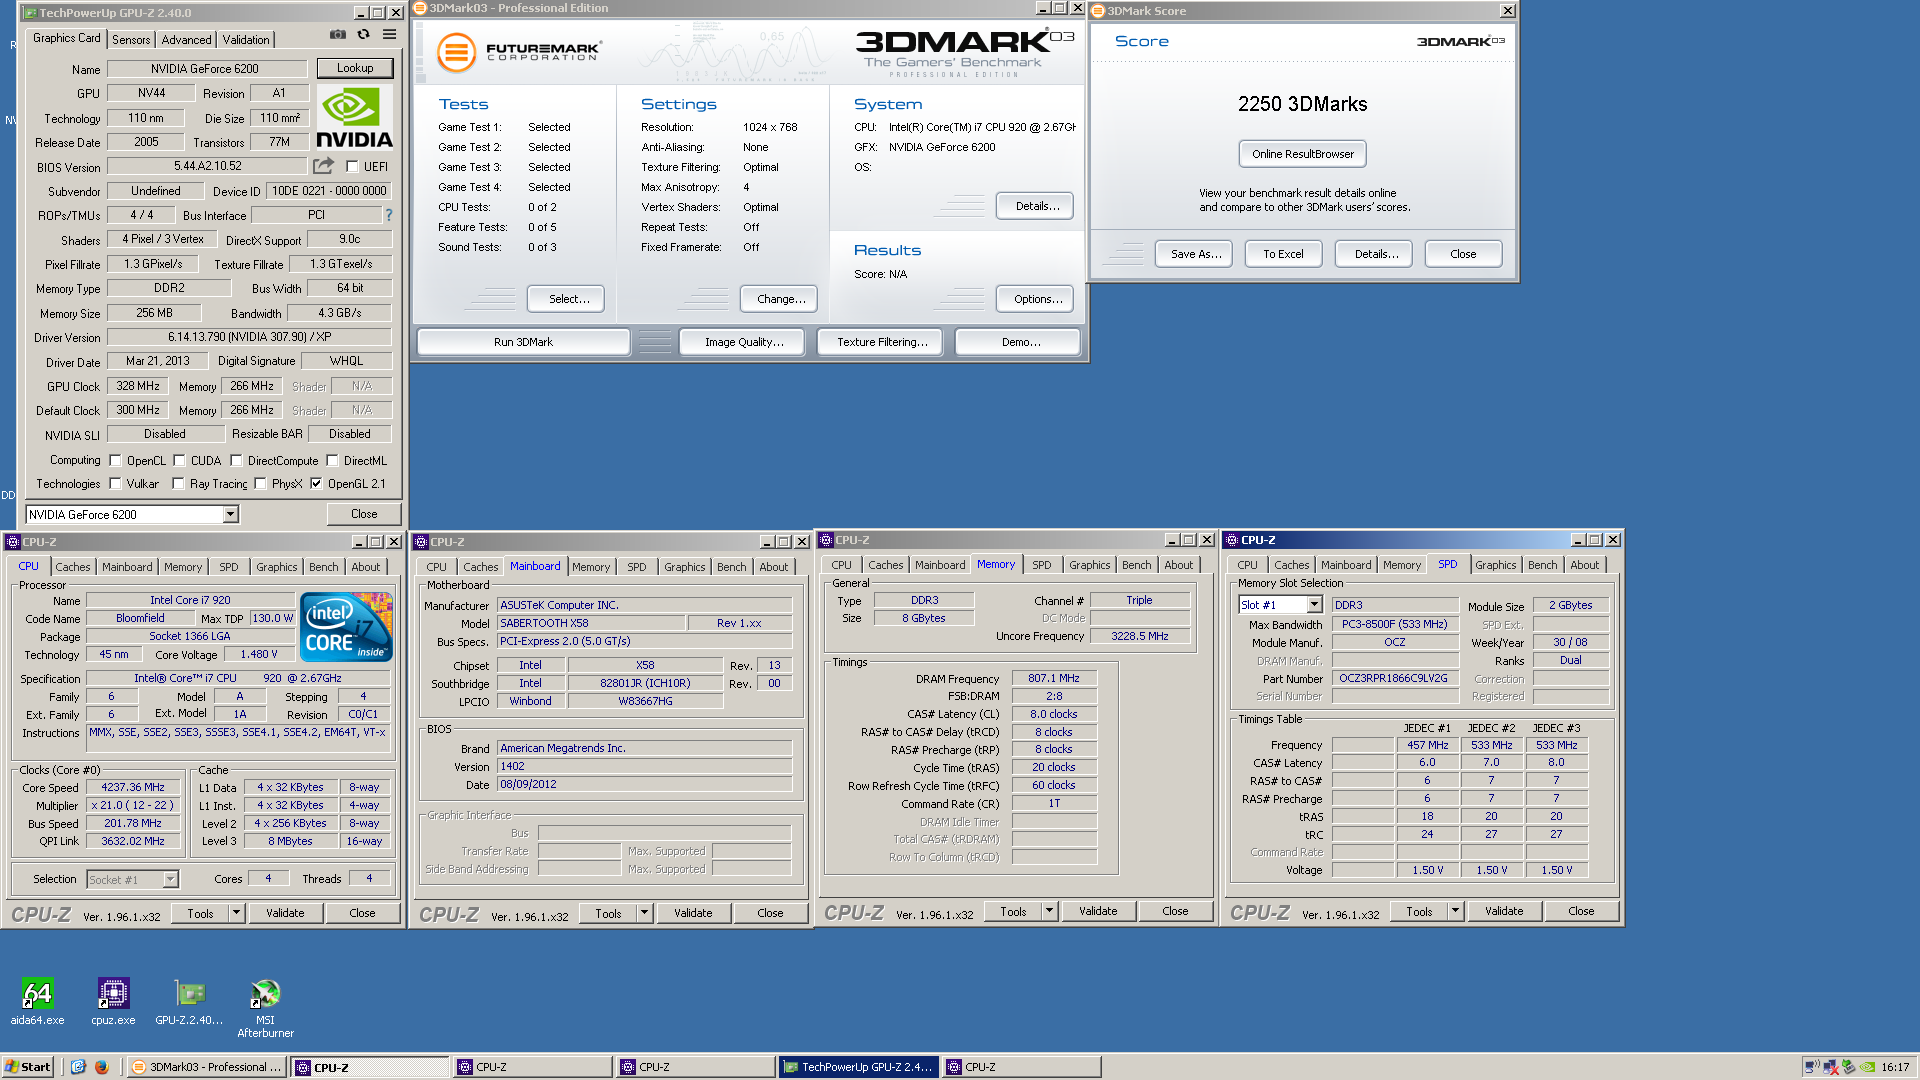Viewport: 1920px width, 1080px height.
Task: Switch to 3DMark03 Professional taskbar button
Action: click(x=207, y=1067)
